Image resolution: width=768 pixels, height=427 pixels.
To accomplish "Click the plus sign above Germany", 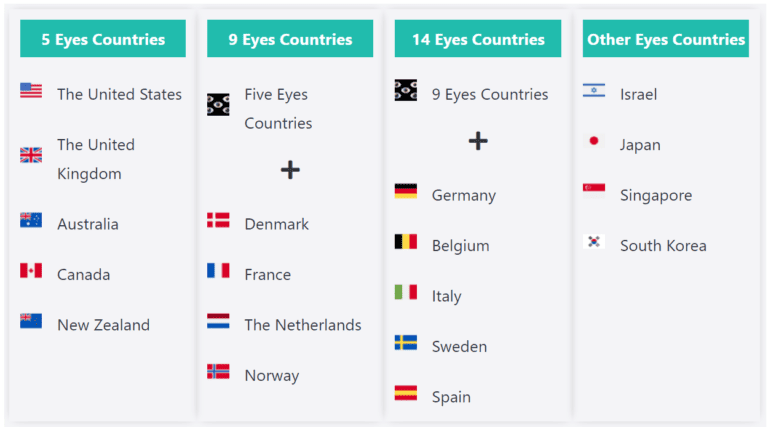I will click(478, 141).
